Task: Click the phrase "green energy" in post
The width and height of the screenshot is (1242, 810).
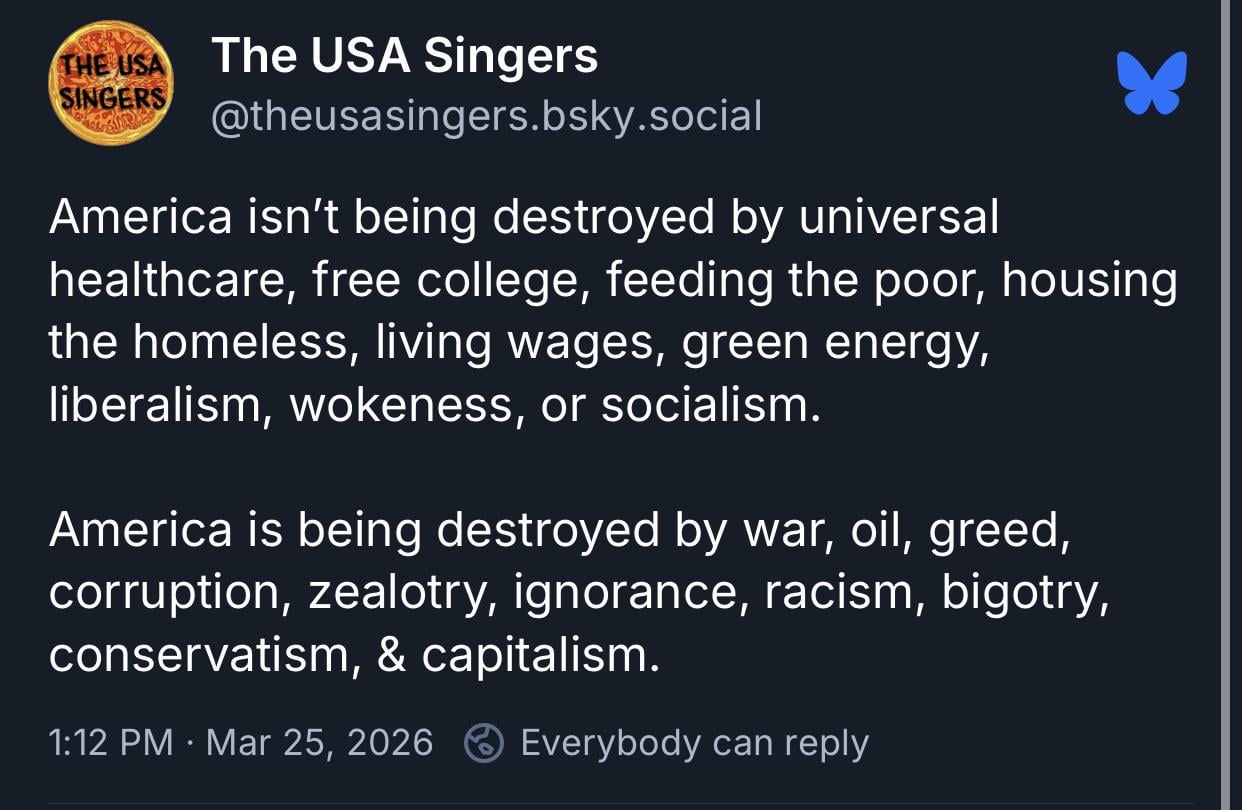Action: pos(833,343)
